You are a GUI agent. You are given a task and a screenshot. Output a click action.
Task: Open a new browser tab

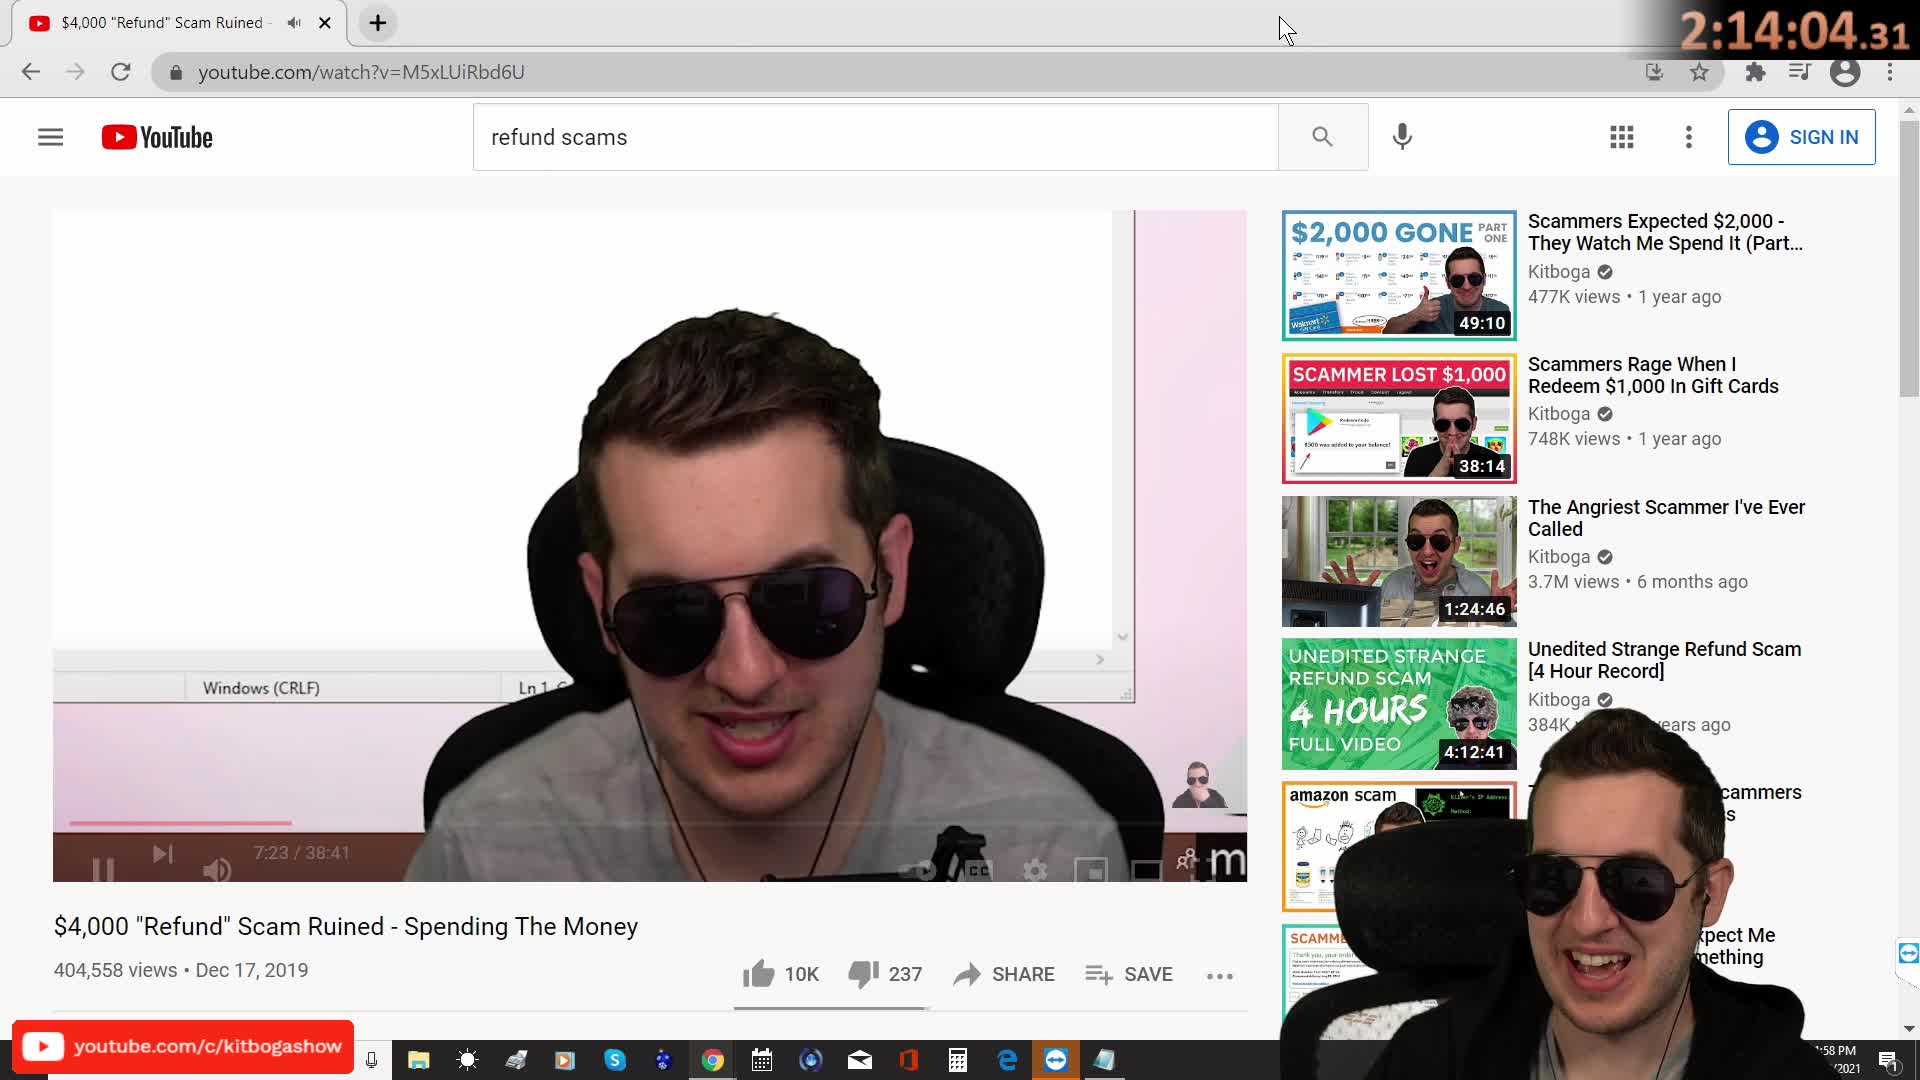pyautogui.click(x=378, y=23)
